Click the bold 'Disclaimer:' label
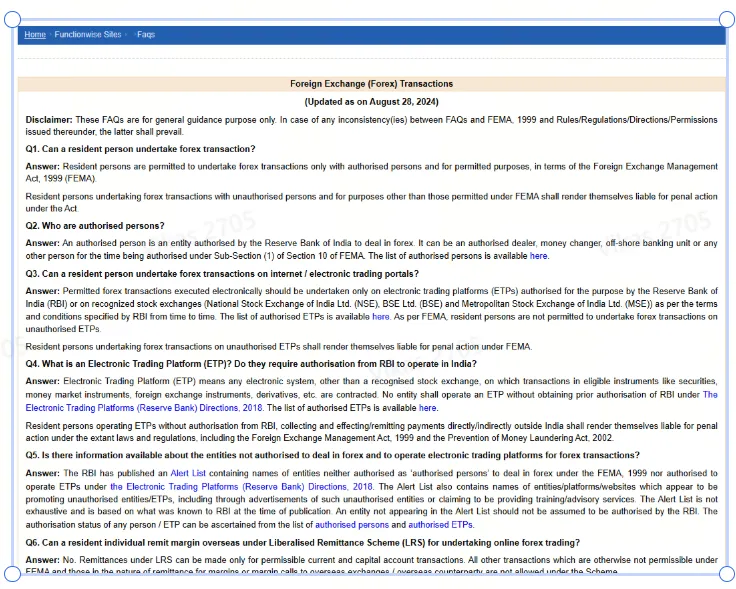The width and height of the screenshot is (736, 589). (49, 120)
